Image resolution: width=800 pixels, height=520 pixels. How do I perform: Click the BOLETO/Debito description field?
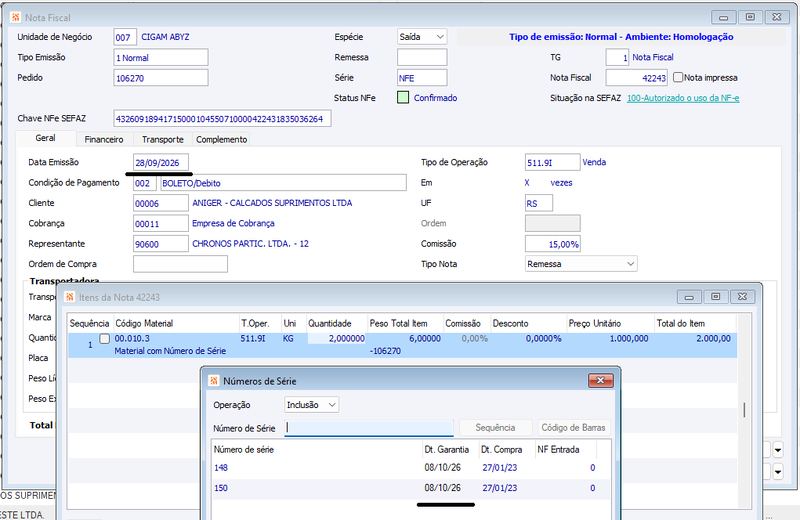[x=283, y=183]
